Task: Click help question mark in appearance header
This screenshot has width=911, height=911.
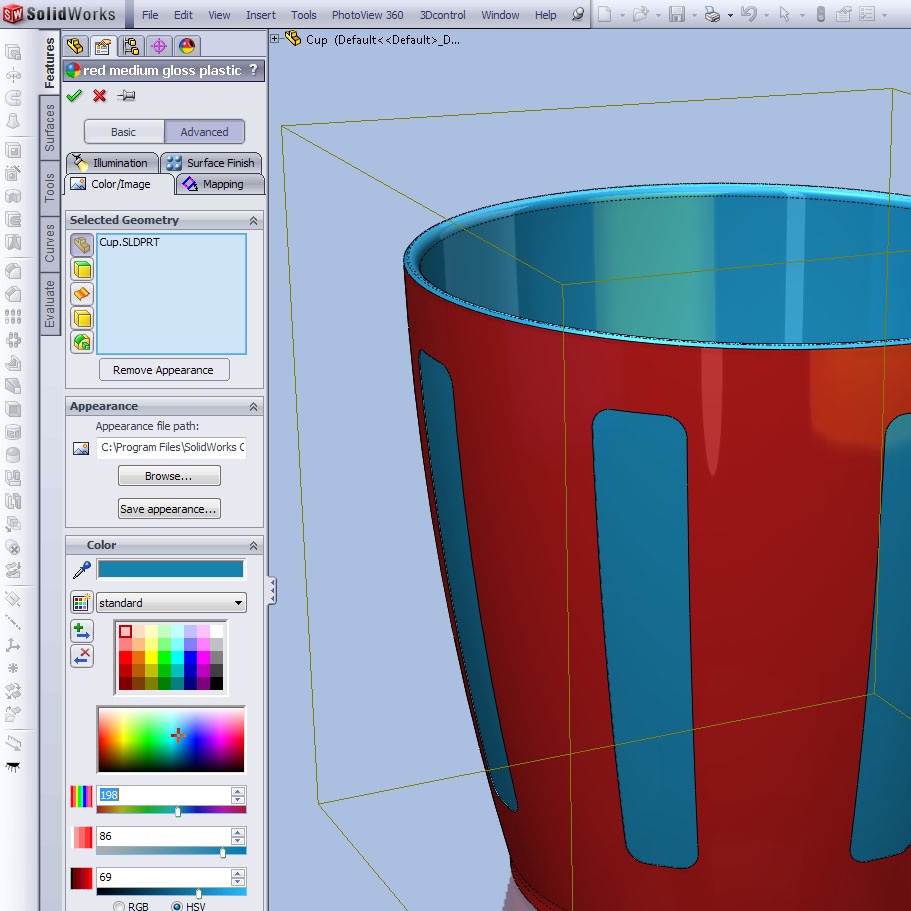Action: 253,70
